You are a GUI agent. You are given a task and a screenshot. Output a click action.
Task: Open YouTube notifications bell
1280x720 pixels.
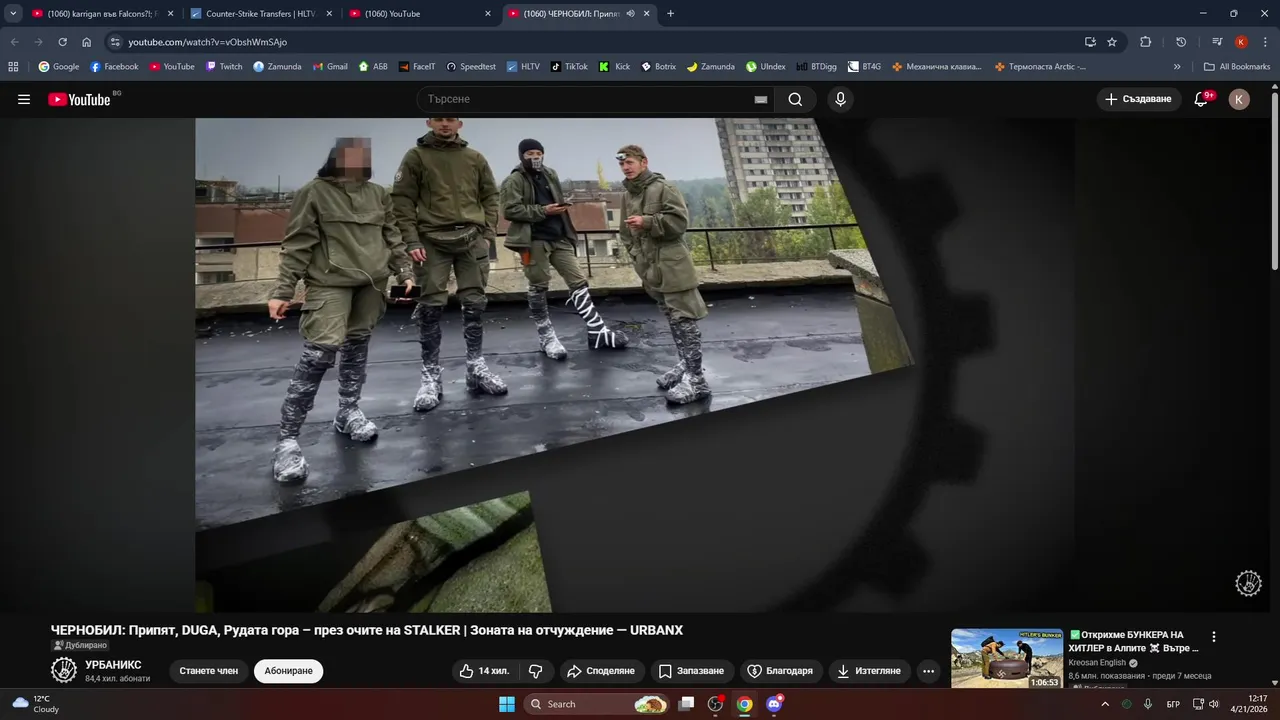point(1202,99)
